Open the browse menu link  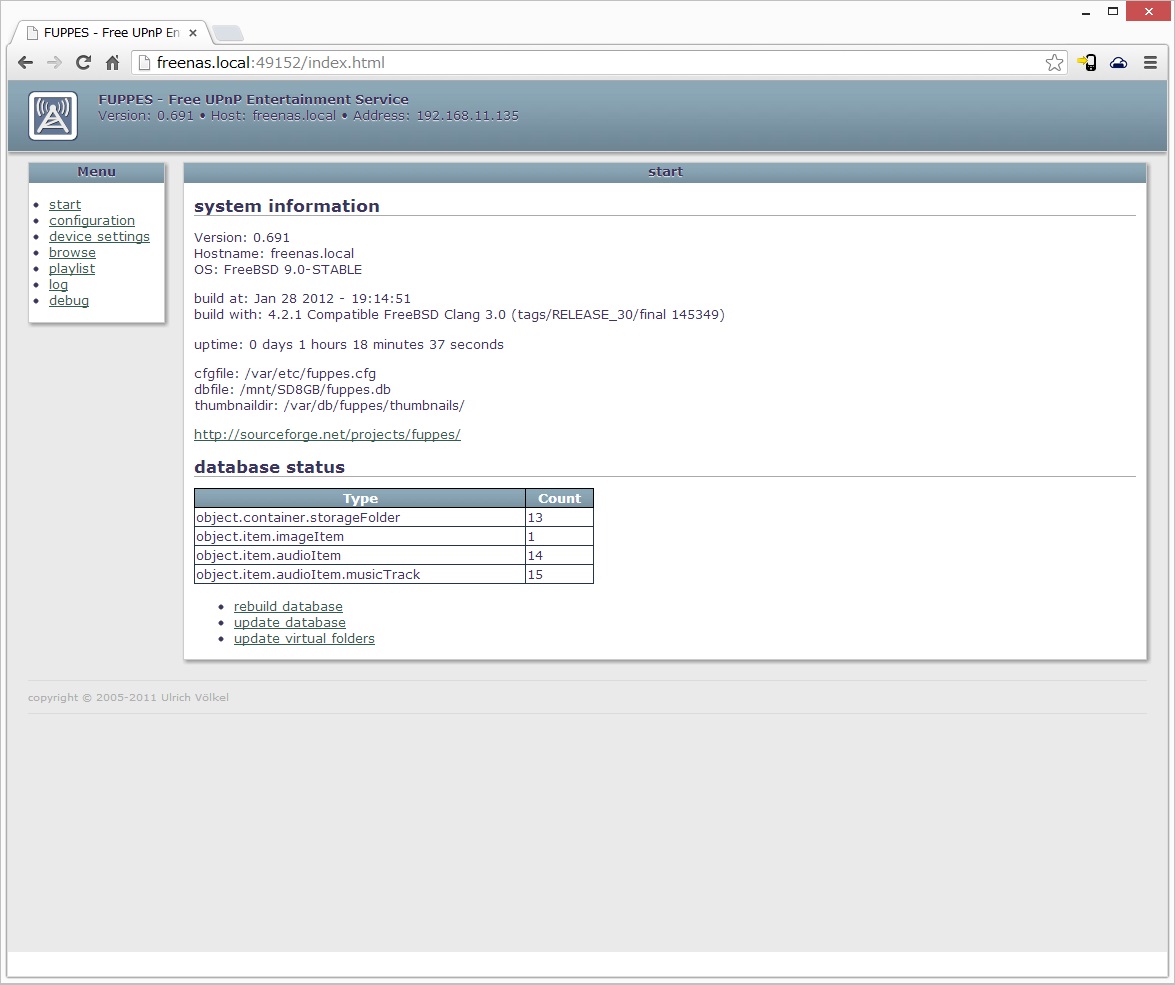point(73,253)
